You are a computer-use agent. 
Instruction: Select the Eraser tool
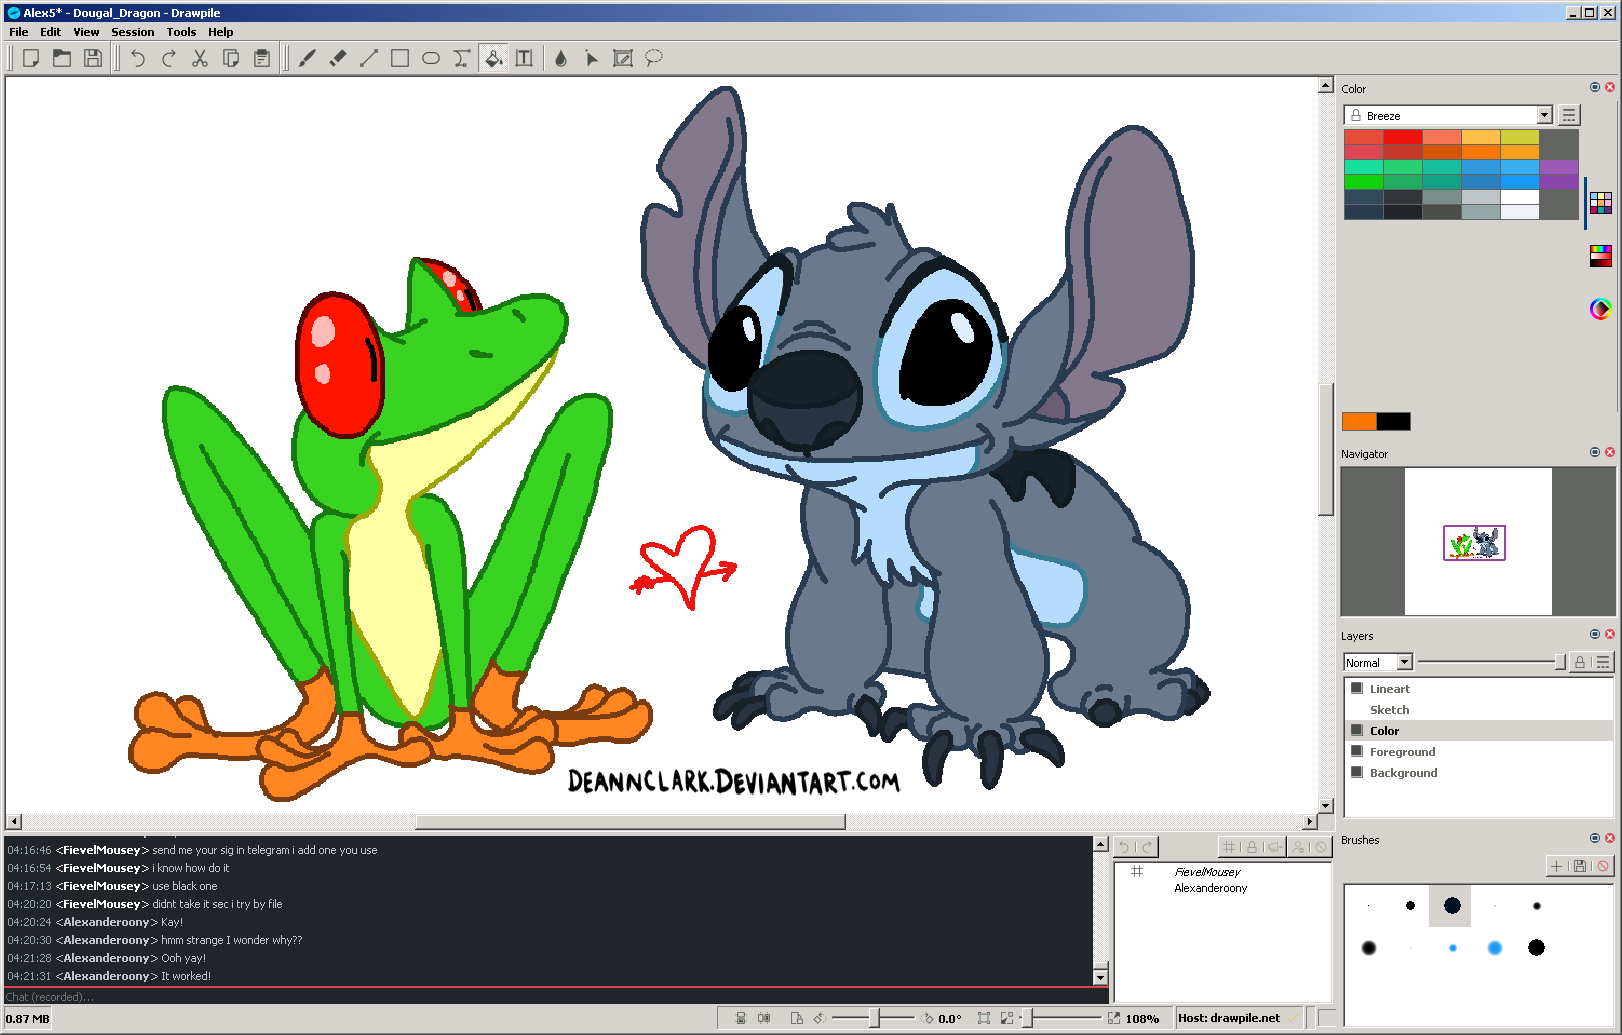pyautogui.click(x=338, y=58)
